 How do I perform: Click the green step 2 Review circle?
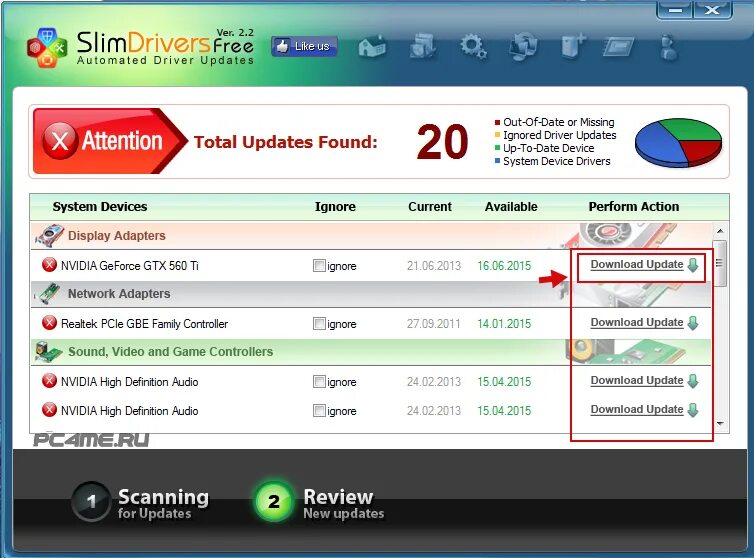274,502
